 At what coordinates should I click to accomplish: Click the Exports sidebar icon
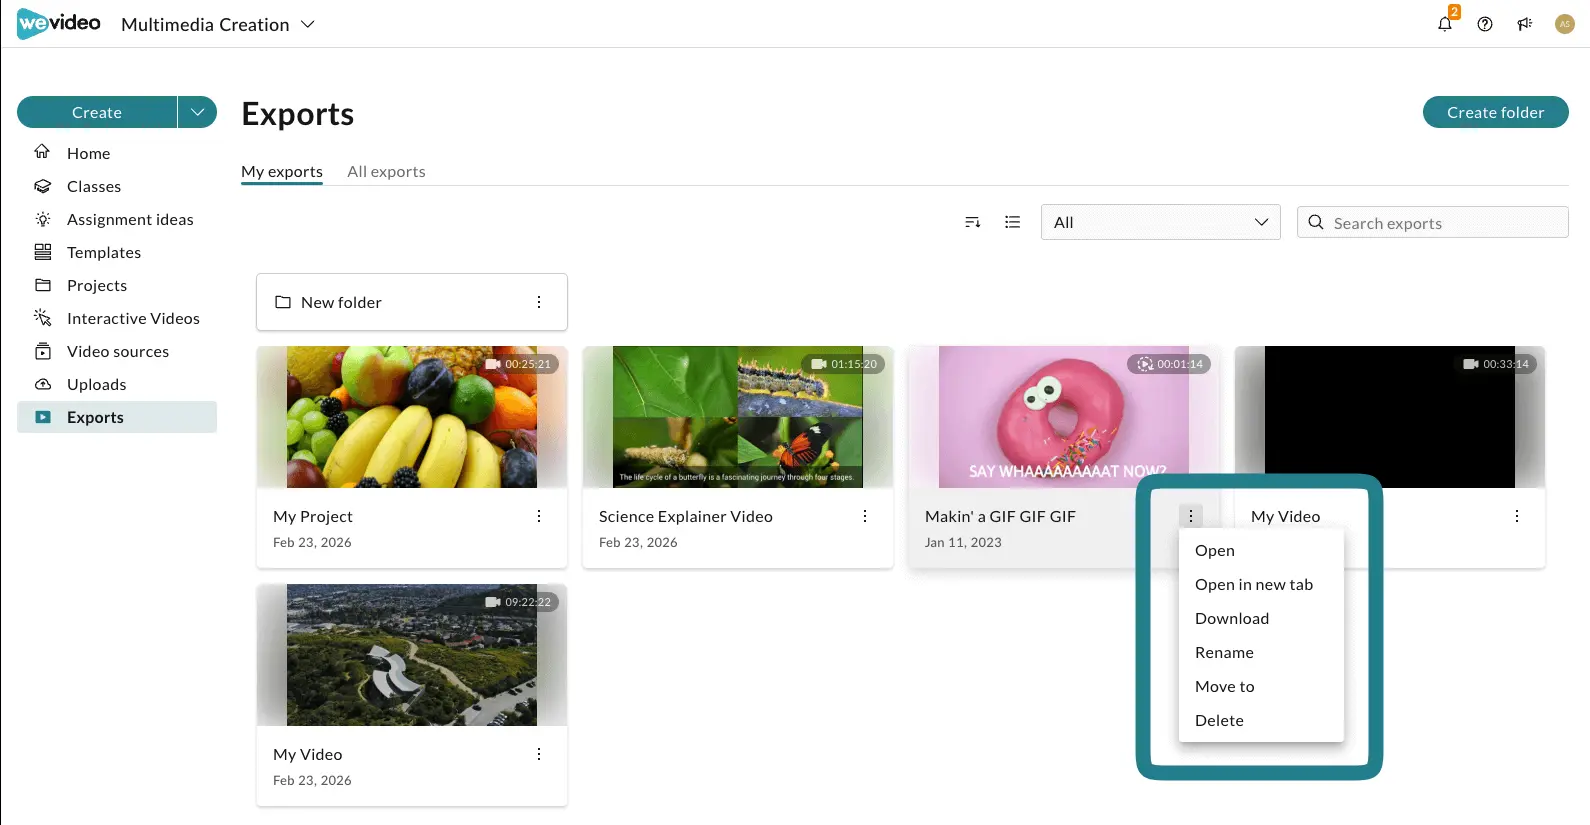42,417
